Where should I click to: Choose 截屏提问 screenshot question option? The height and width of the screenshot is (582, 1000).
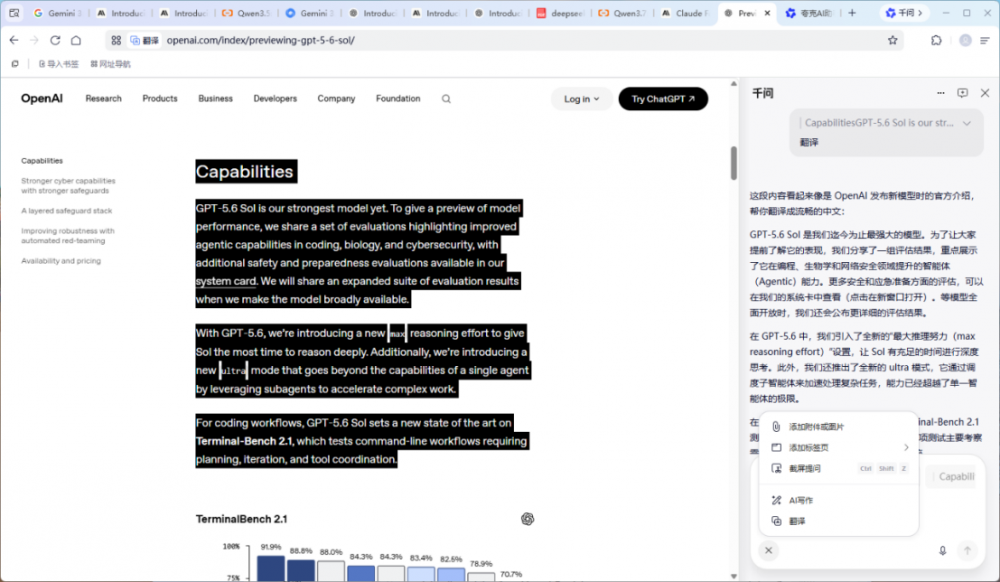coord(839,469)
